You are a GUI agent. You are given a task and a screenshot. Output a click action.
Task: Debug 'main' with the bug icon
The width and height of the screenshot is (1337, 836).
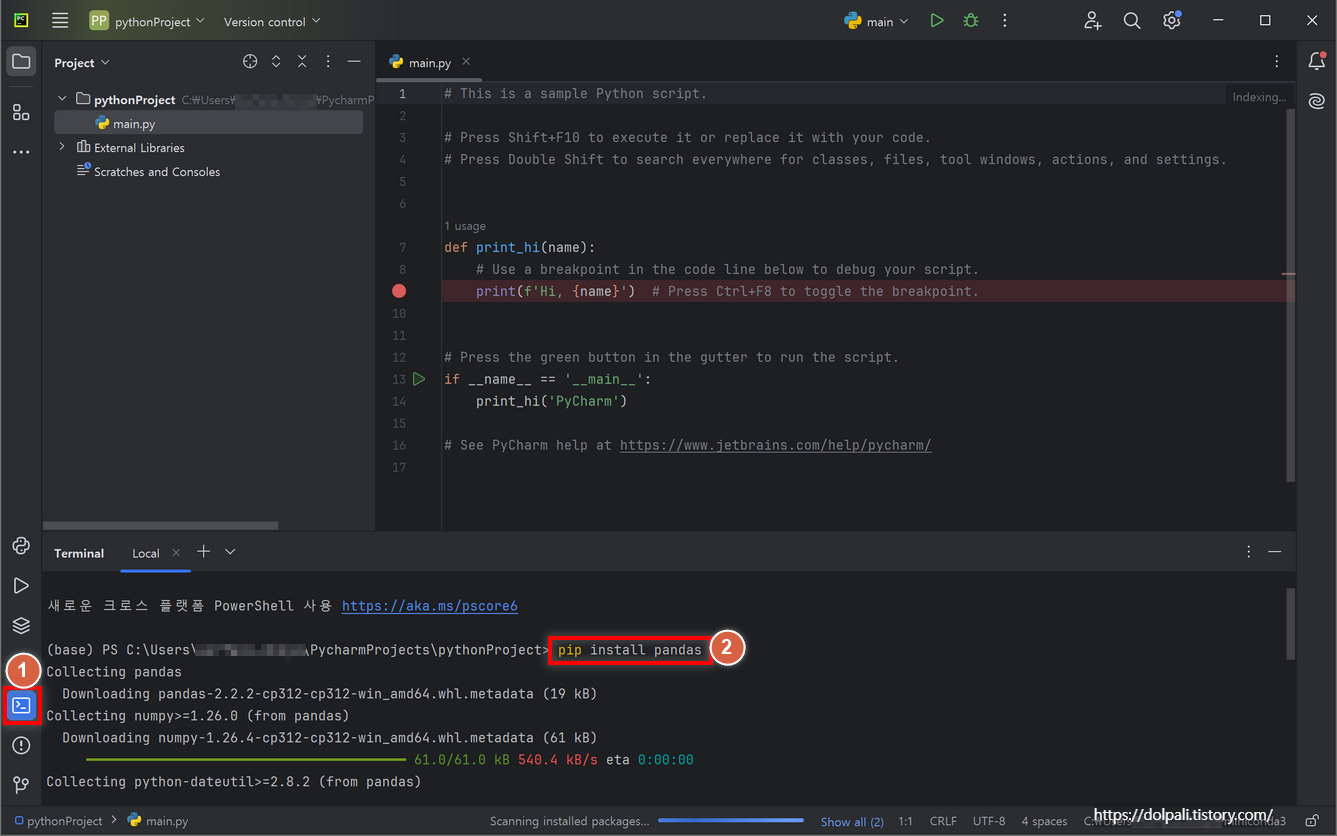pos(970,20)
